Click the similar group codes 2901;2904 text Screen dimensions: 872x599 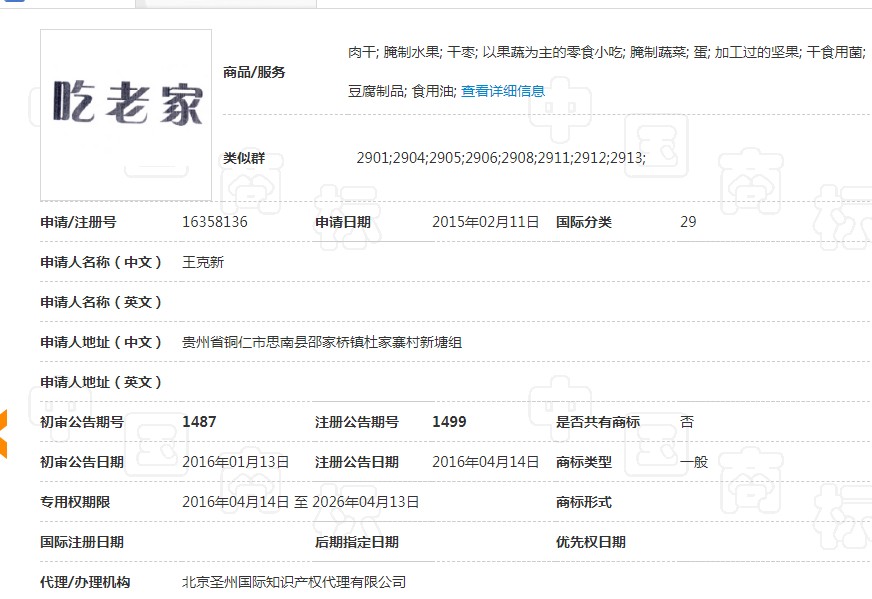pos(500,158)
